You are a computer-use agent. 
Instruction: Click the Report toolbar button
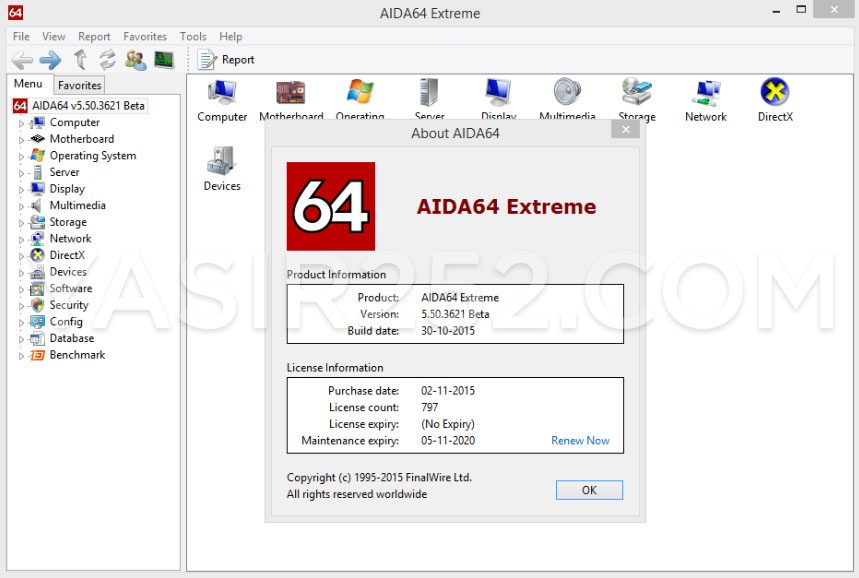point(226,60)
